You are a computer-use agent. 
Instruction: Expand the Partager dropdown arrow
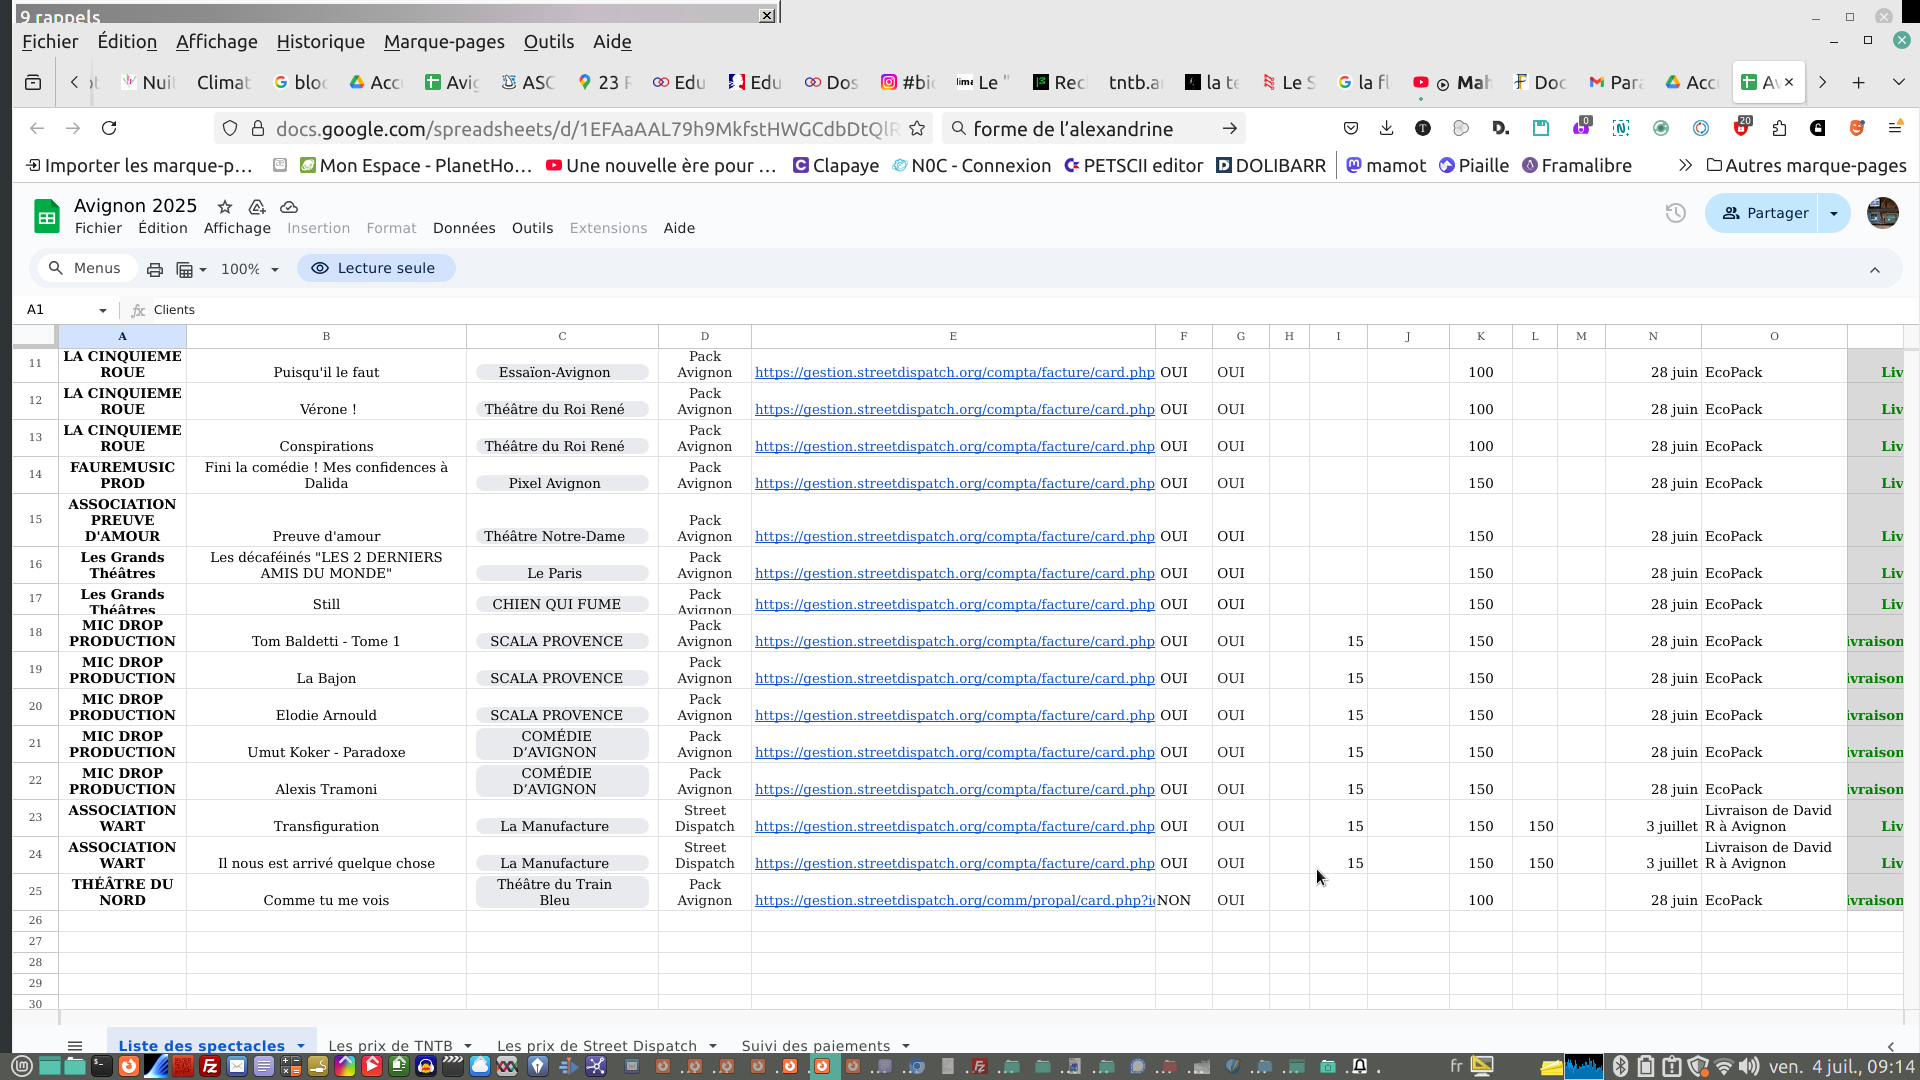coord(1834,213)
